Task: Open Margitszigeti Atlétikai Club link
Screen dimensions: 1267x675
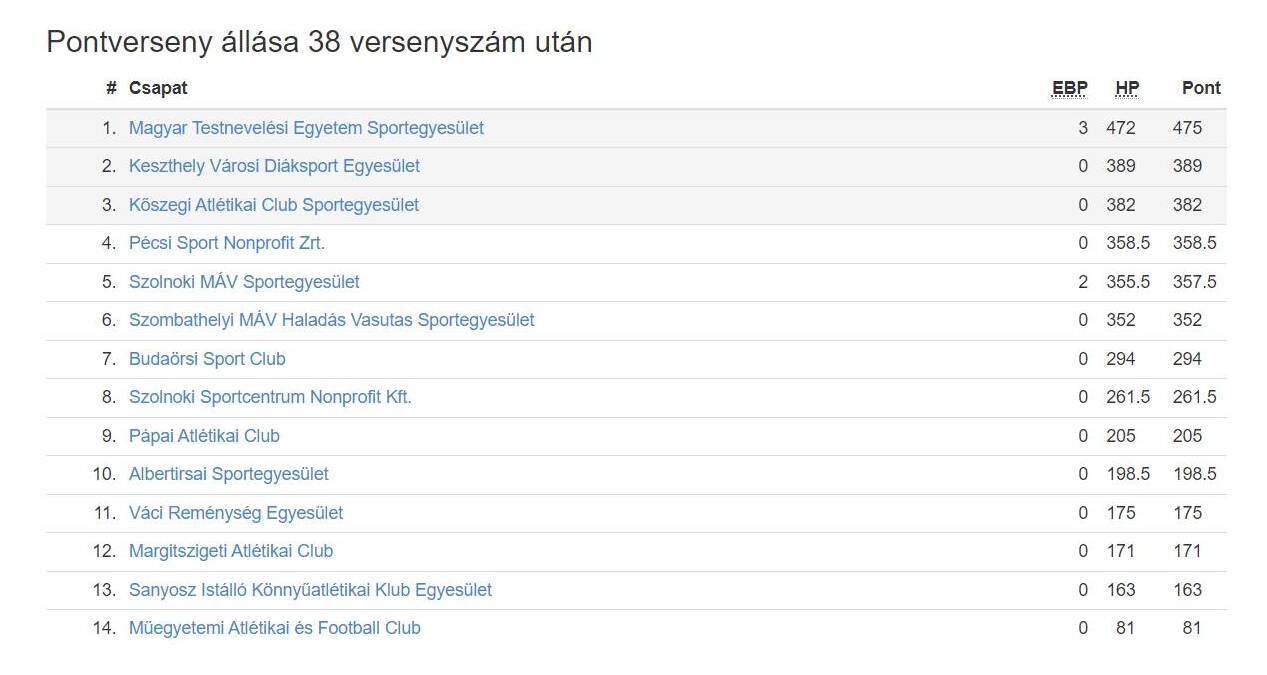Action: (x=231, y=551)
